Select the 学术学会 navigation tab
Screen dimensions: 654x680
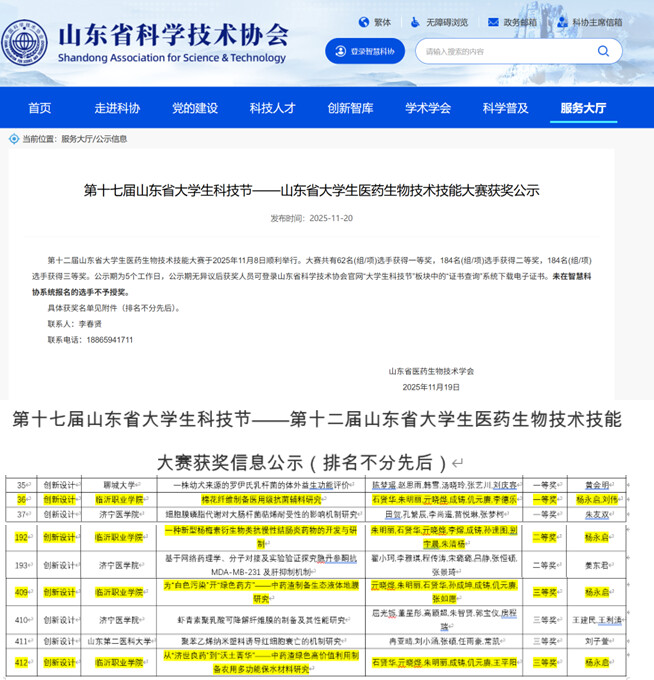pos(428,108)
